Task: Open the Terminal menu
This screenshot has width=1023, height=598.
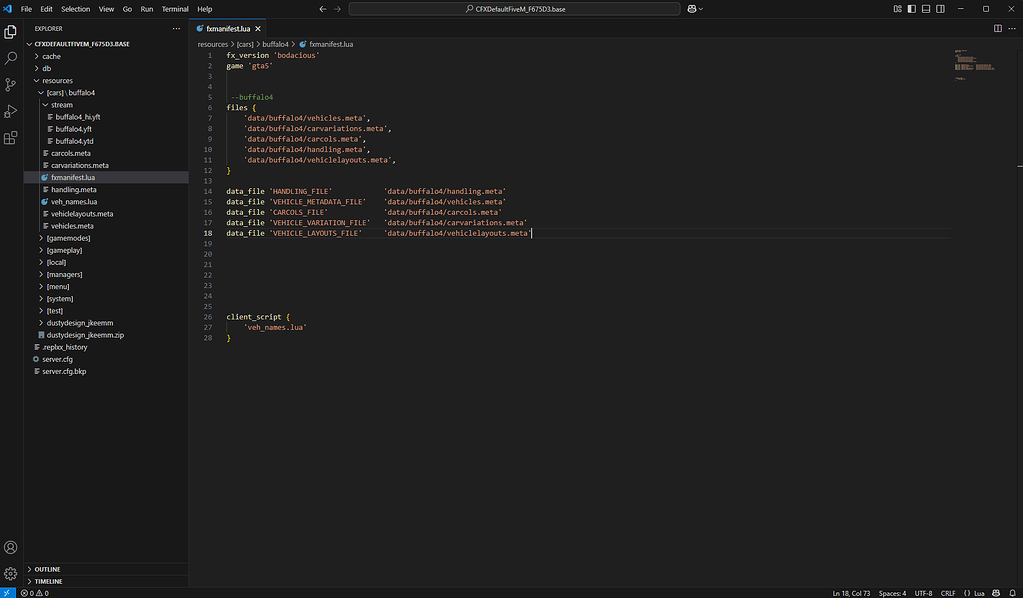Action: tap(175, 9)
